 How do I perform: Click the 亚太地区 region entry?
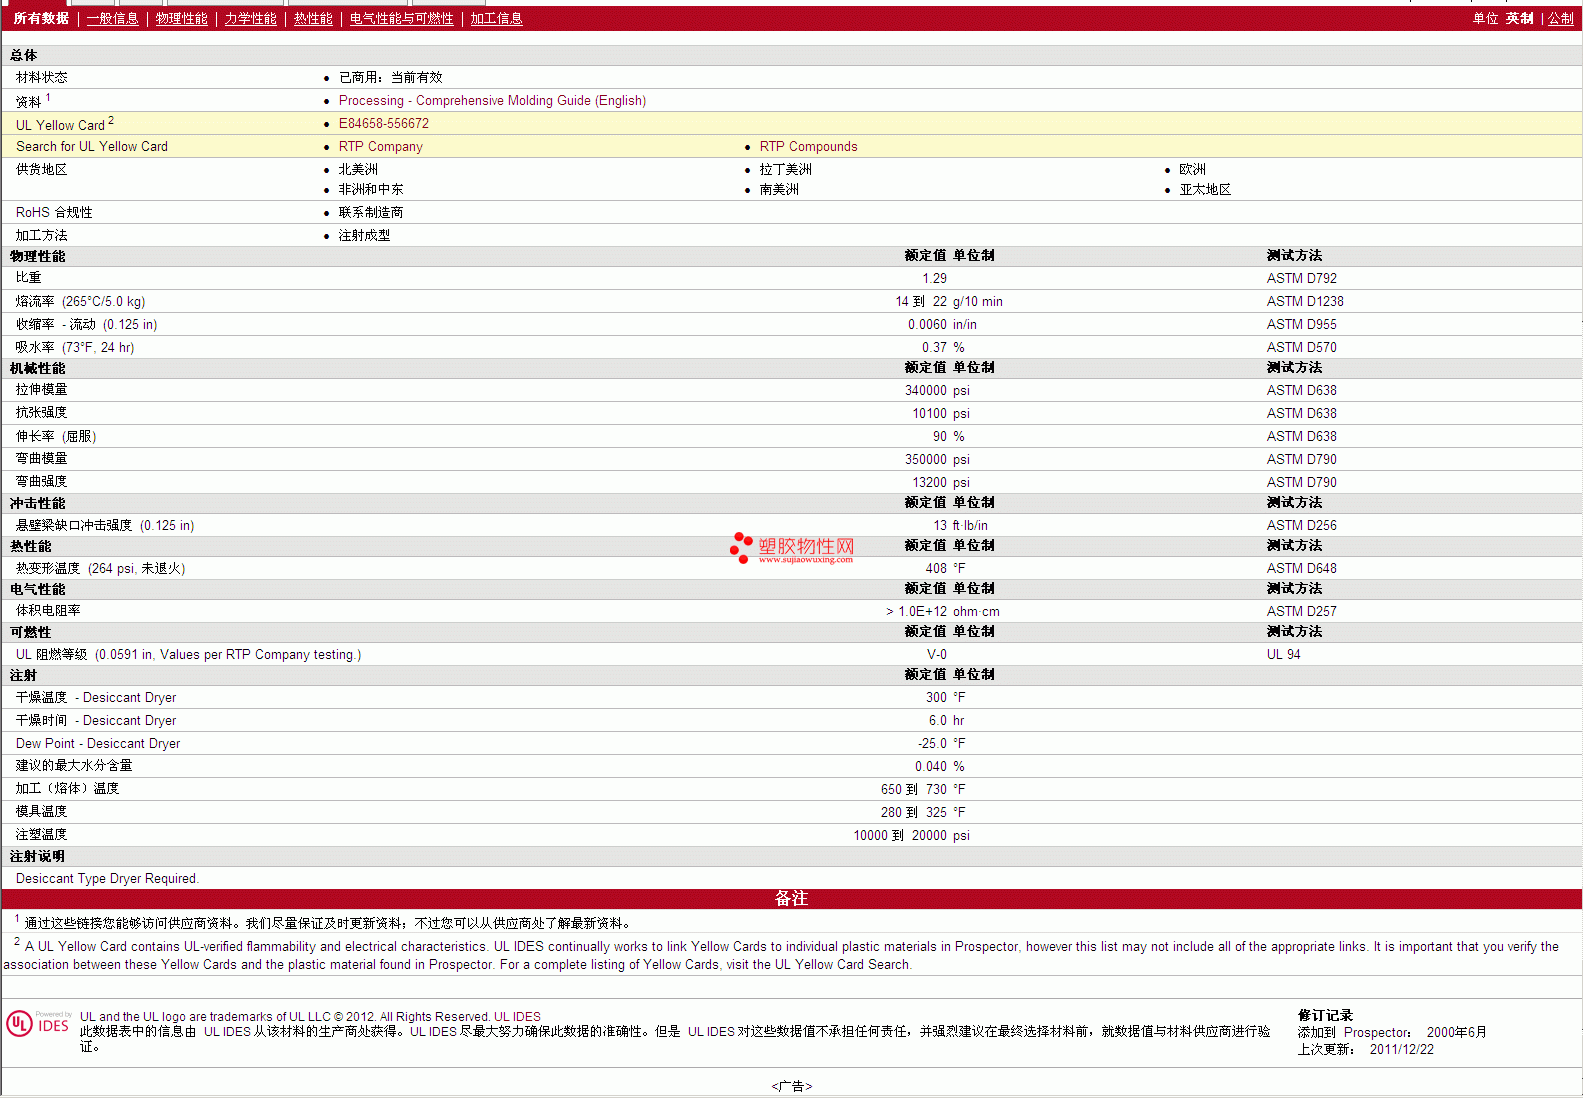1205,189
